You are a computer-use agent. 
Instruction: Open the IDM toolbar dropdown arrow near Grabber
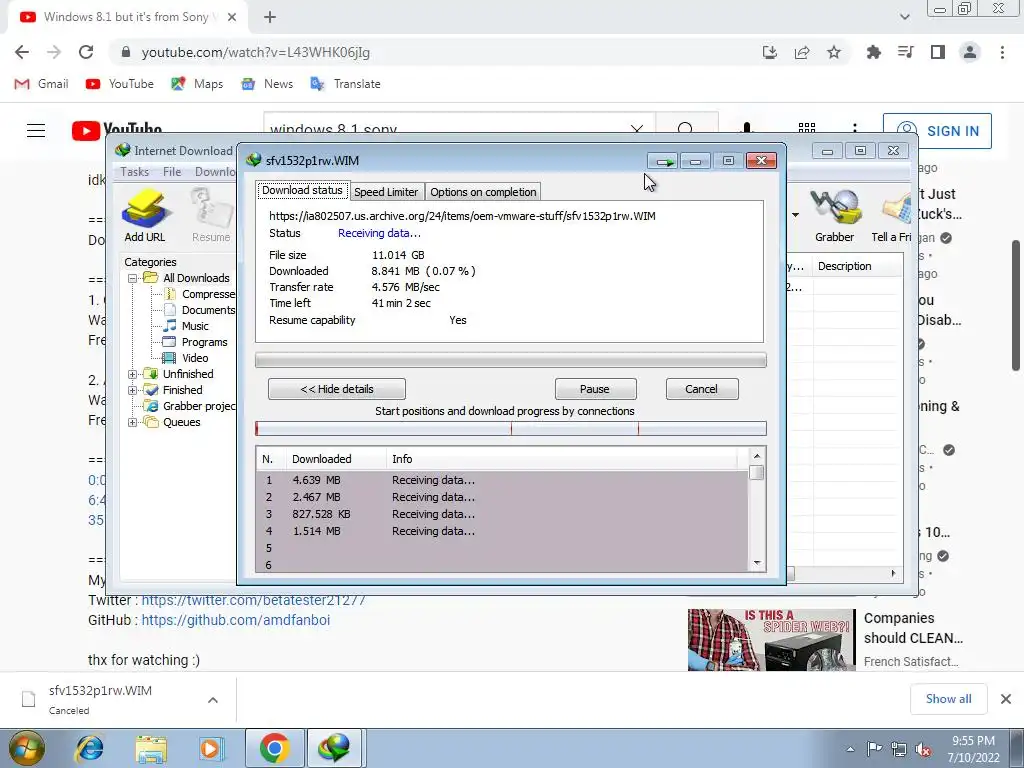pyautogui.click(x=795, y=215)
